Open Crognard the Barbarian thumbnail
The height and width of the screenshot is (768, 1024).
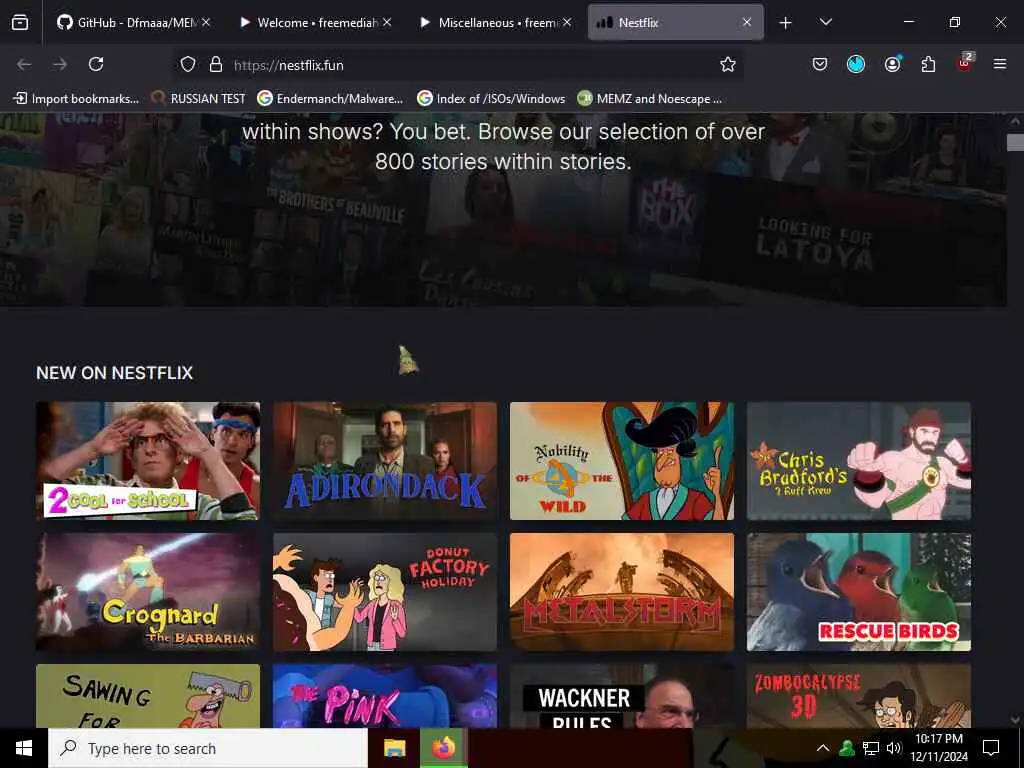coord(148,592)
